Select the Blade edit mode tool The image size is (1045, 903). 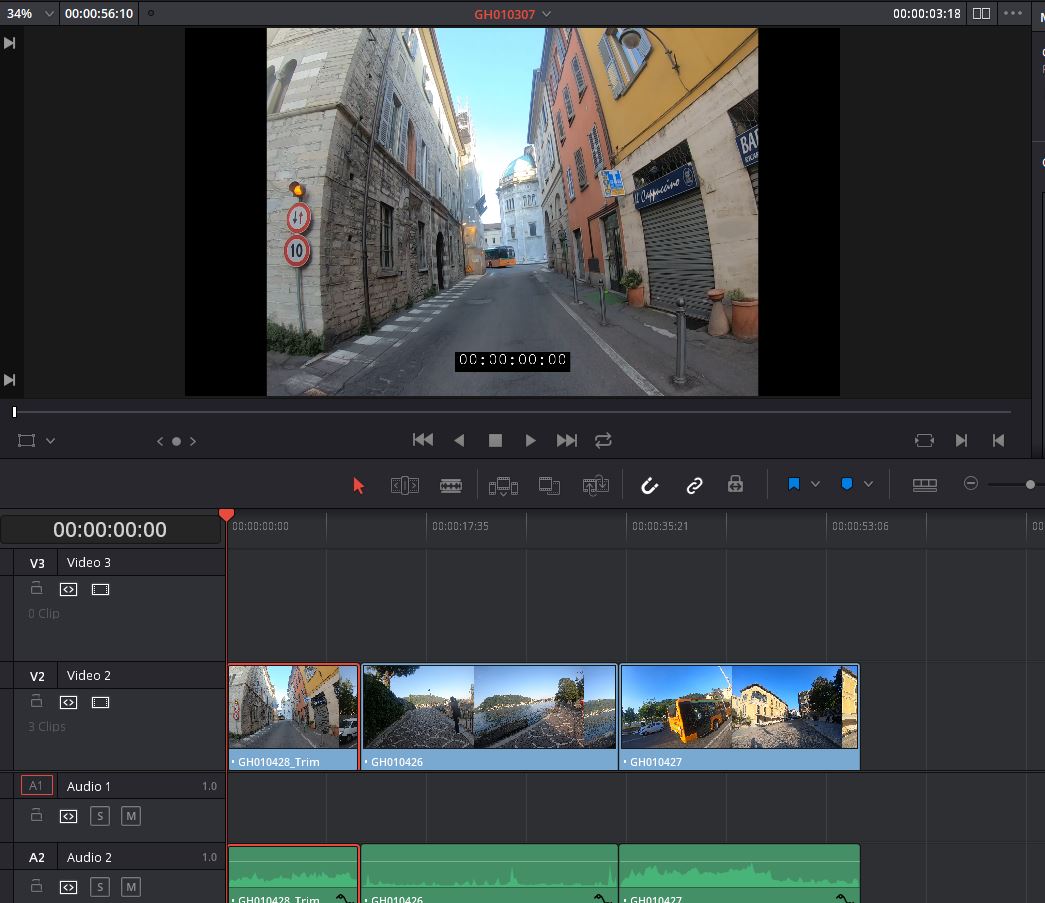pos(451,485)
